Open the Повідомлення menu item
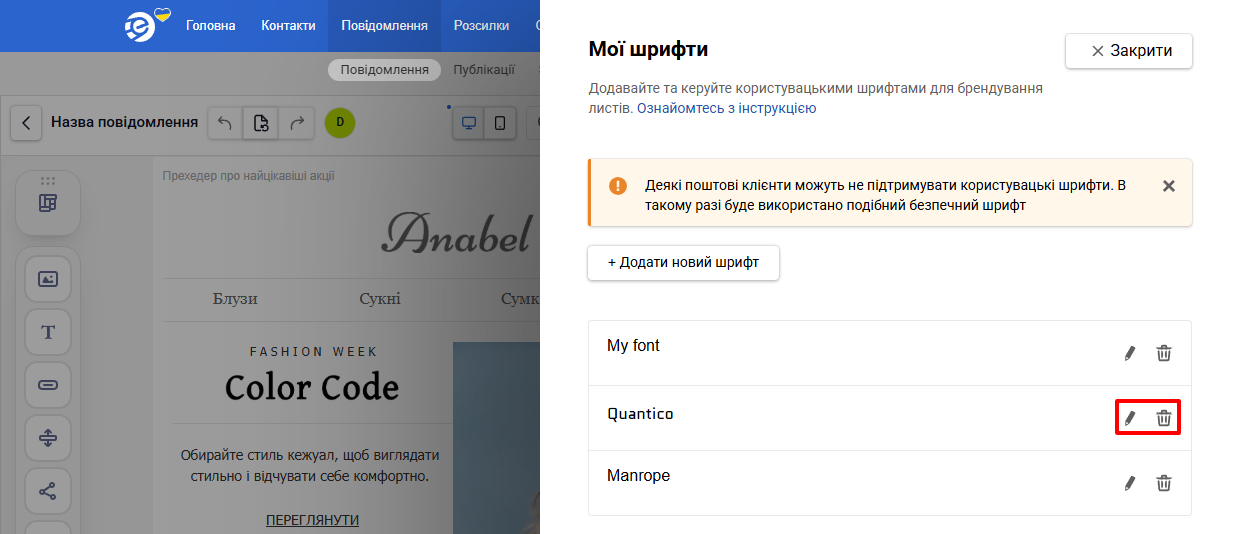 pyautogui.click(x=384, y=26)
